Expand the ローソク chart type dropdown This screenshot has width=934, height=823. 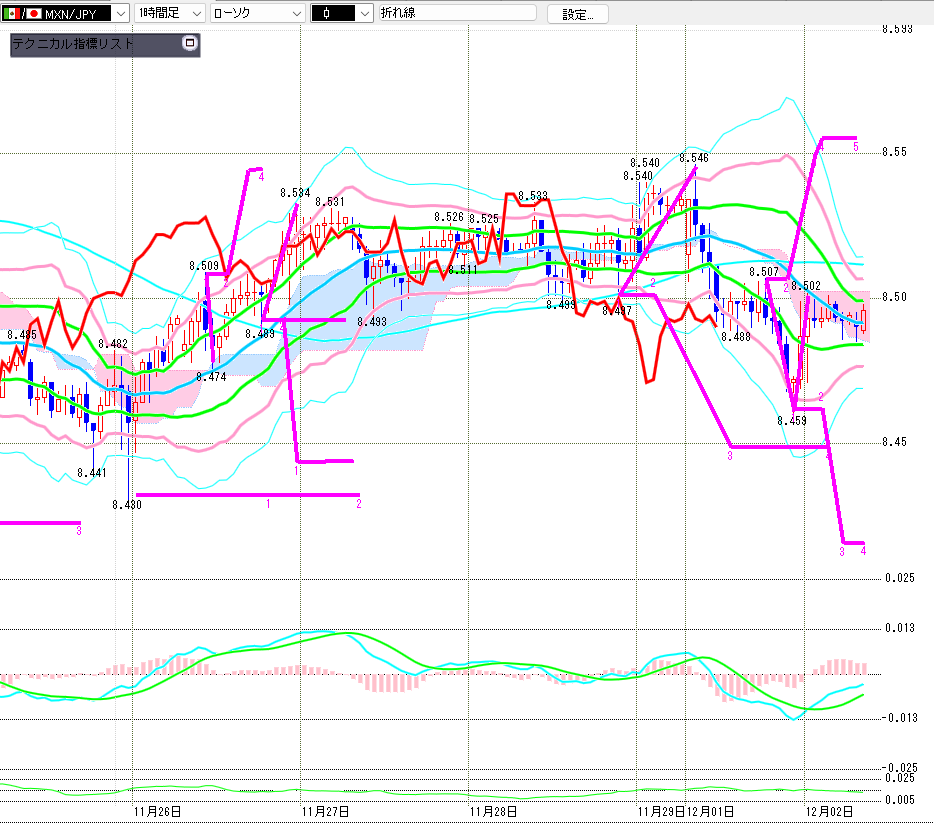[297, 14]
